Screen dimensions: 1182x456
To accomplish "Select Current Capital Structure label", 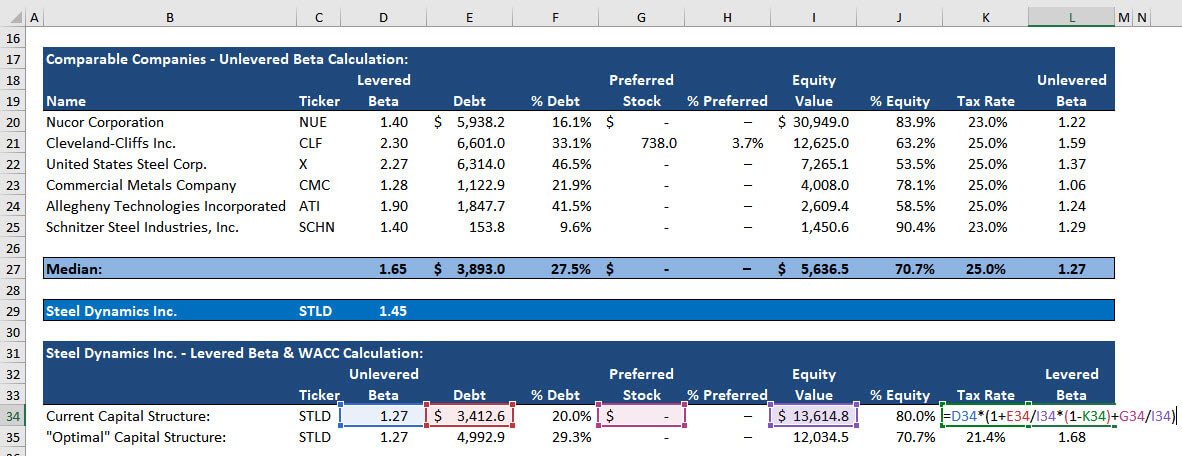I will point(126,415).
